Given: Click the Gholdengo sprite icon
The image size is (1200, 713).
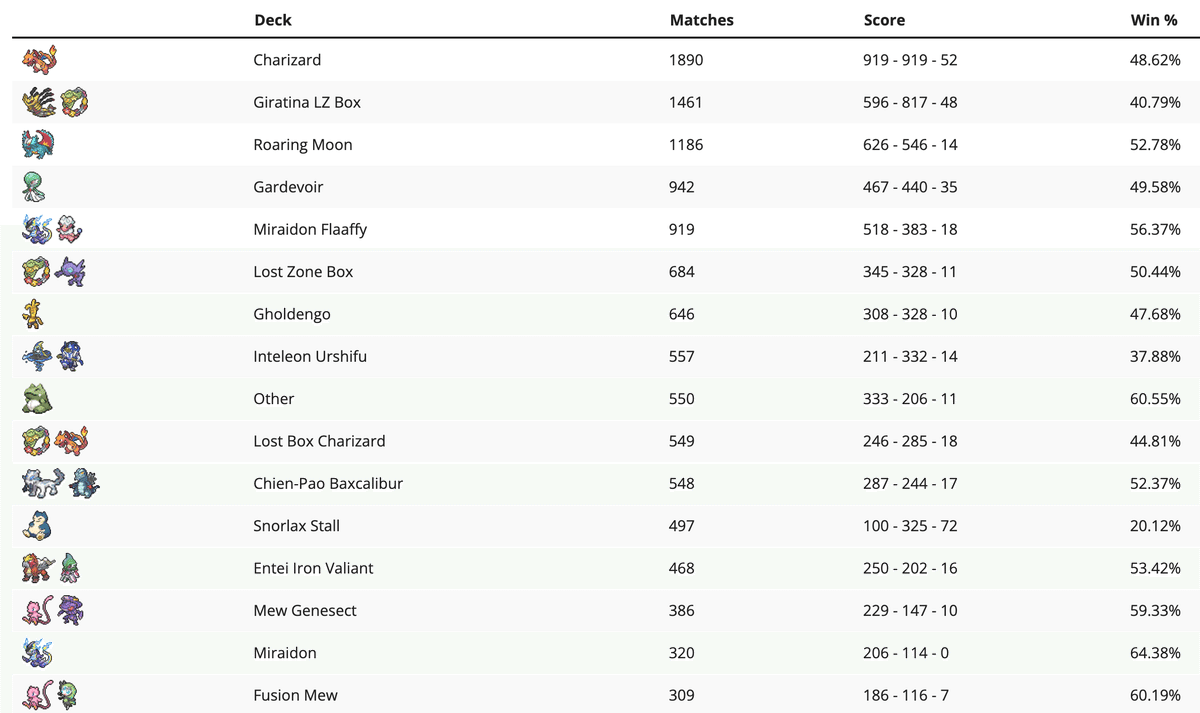Looking at the screenshot, I should (34, 314).
